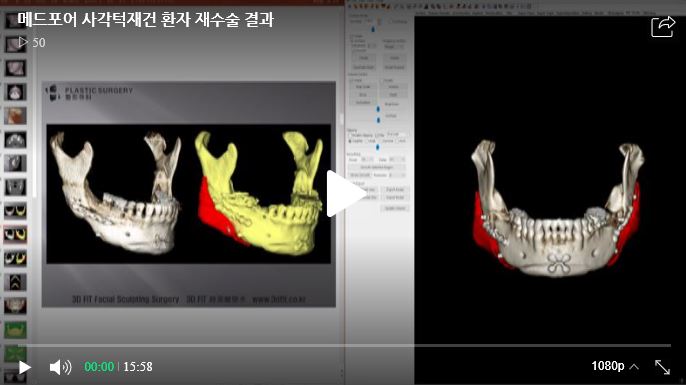The image size is (686, 385).
Task: Mute audio via the speaker icon
Action: (60, 367)
